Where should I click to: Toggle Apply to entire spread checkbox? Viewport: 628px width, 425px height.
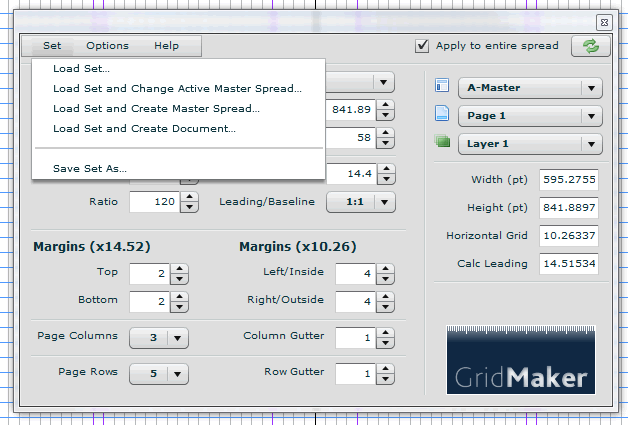422,46
